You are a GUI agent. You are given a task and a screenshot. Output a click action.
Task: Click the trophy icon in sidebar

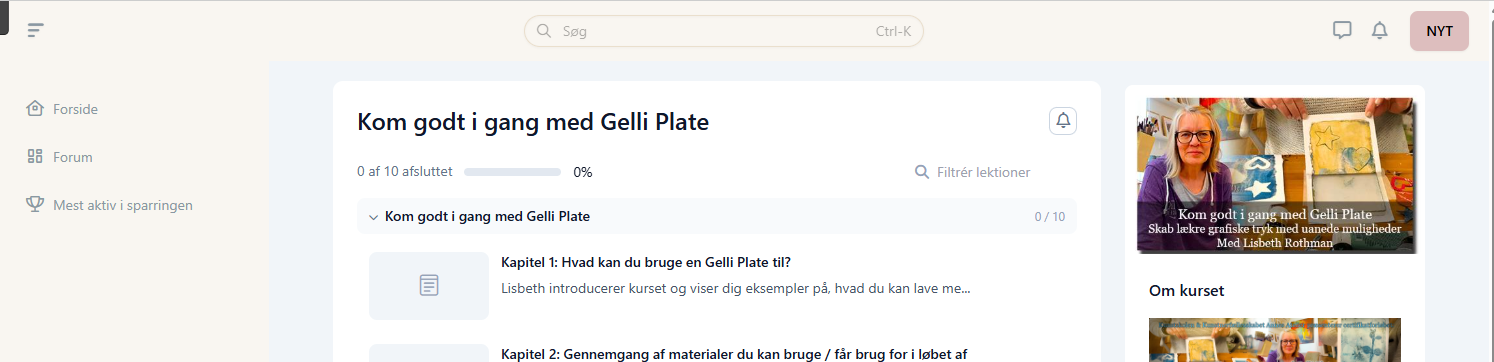tap(36, 204)
